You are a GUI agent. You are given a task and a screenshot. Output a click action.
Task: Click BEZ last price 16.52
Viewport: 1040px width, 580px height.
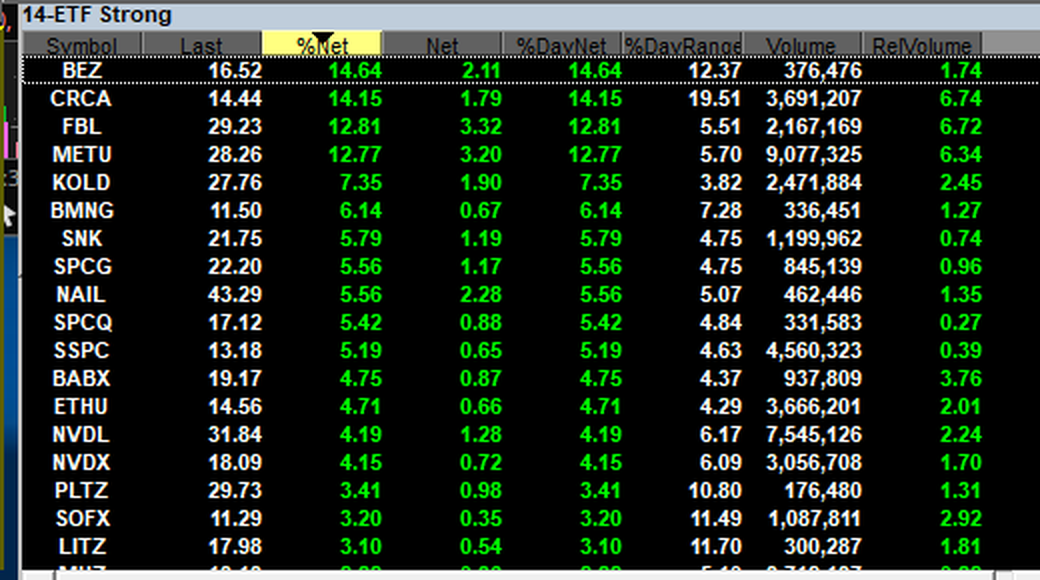(235, 70)
